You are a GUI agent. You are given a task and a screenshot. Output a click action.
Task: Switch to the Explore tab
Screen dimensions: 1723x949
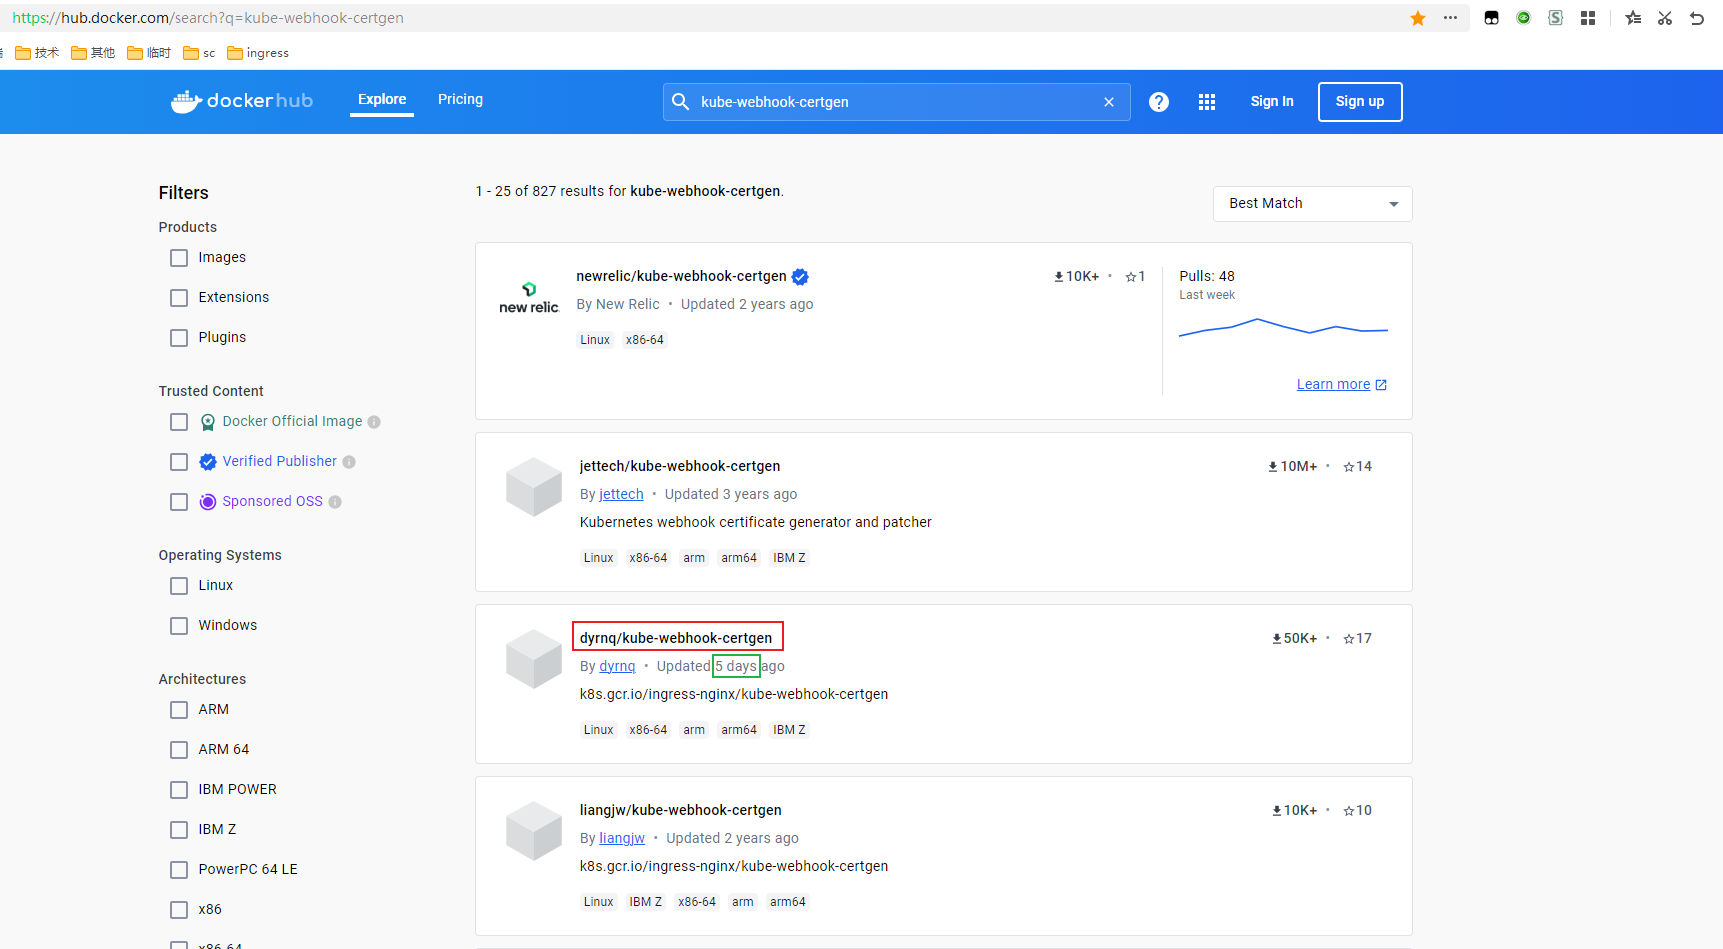pyautogui.click(x=382, y=100)
